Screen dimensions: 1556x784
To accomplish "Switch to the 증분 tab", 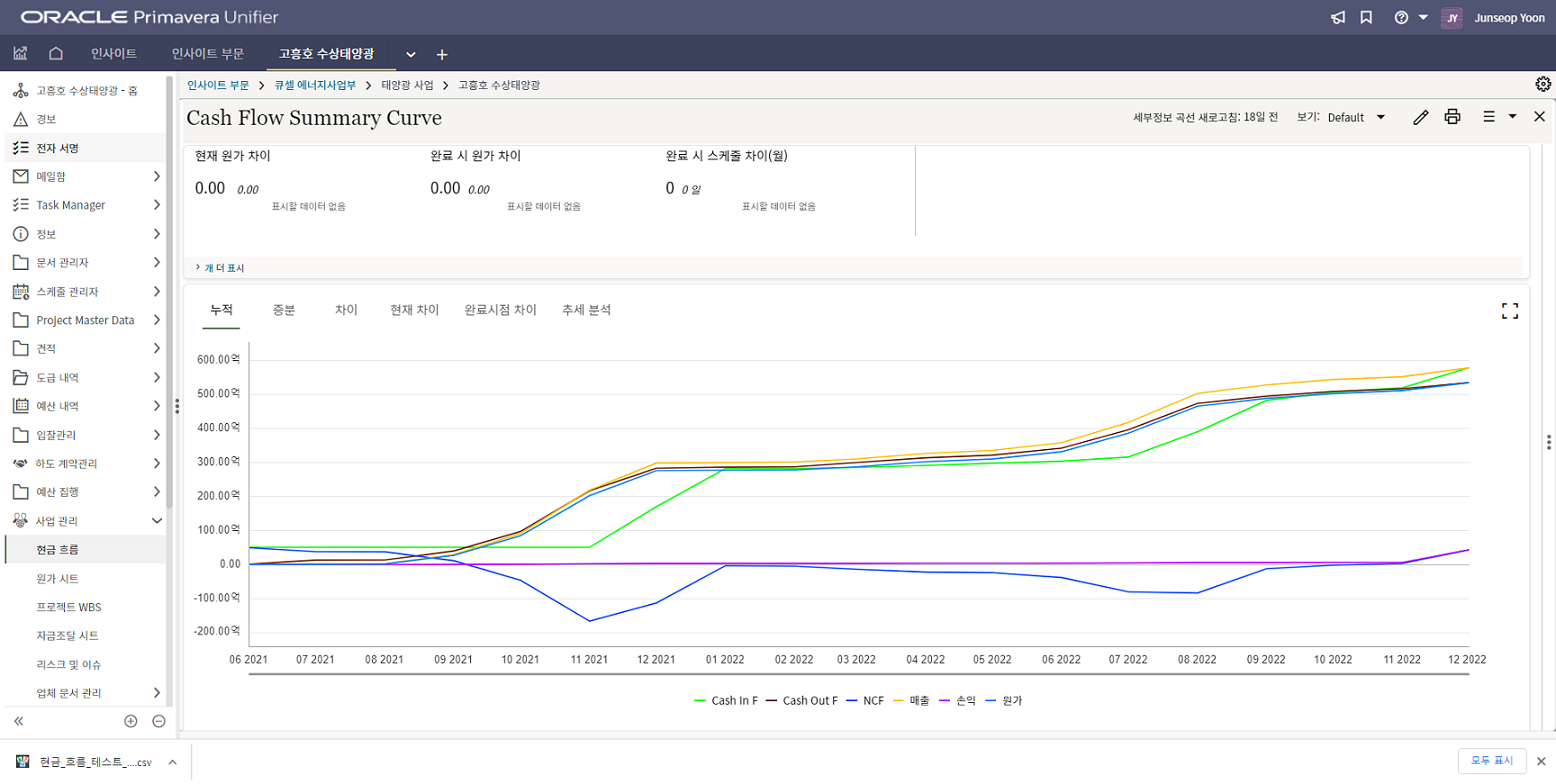I will click(x=284, y=310).
